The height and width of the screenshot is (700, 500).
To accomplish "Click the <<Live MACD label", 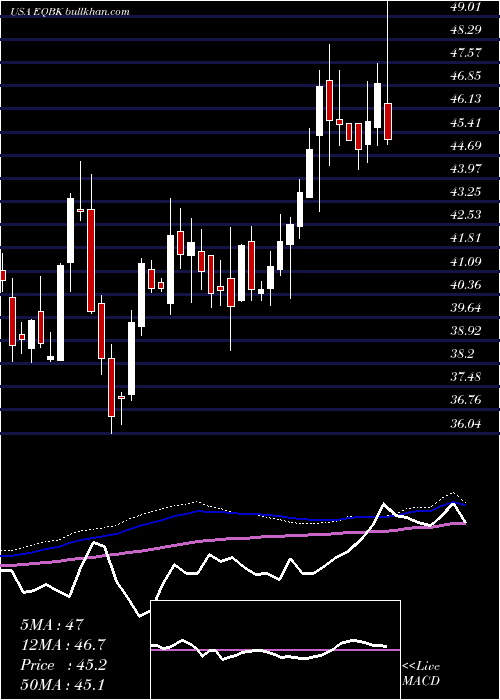I will point(421,674).
